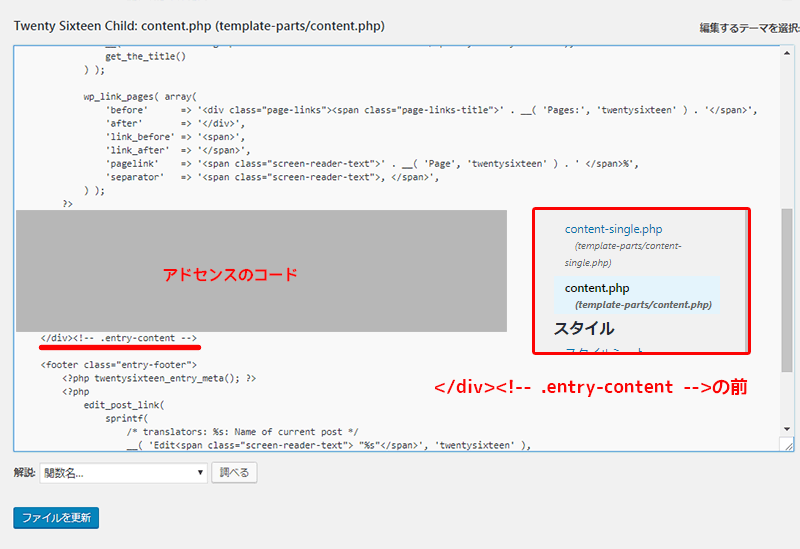This screenshot has height=549, width=800.
Task: Open the content-single.php template file
Action: [x=613, y=229]
